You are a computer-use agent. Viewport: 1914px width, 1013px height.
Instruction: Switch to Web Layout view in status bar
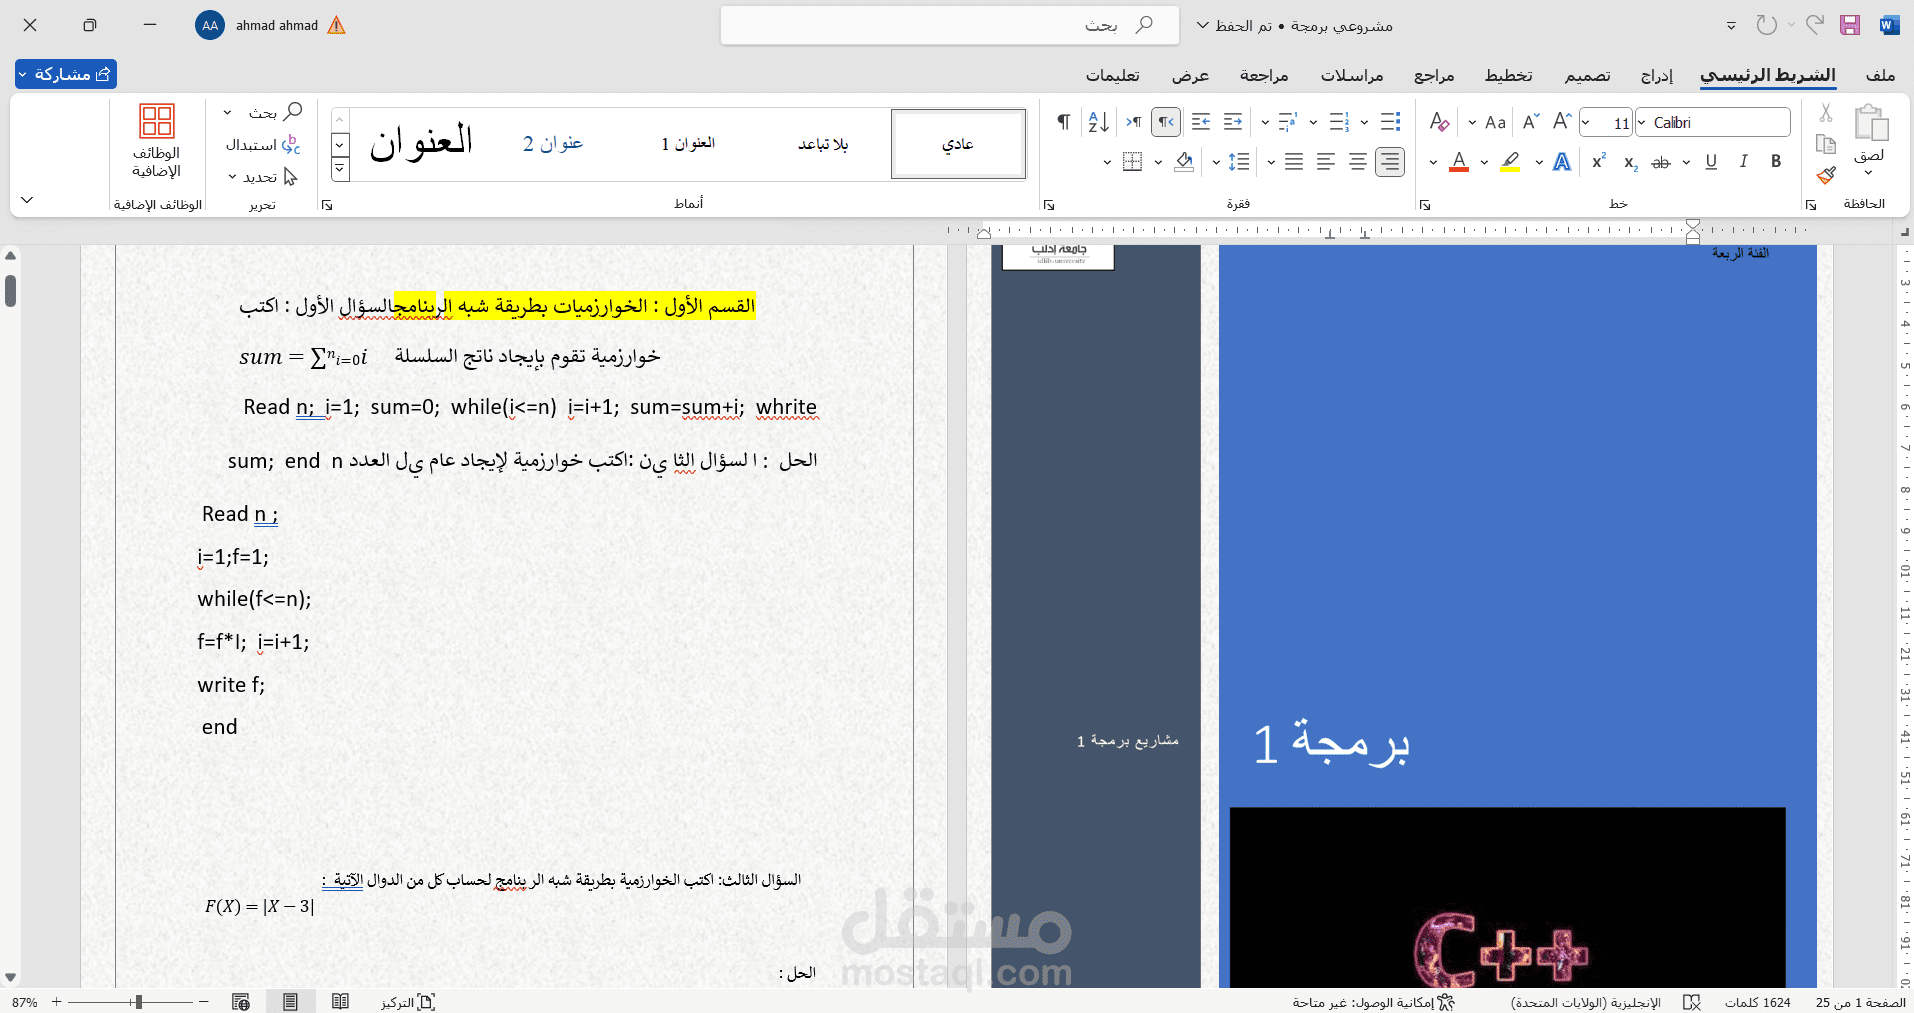click(240, 1002)
